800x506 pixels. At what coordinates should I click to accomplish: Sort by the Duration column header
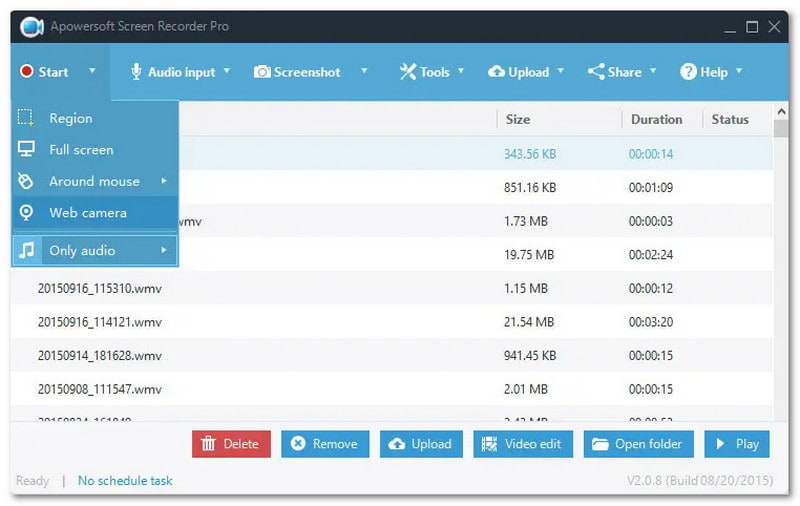(x=657, y=119)
